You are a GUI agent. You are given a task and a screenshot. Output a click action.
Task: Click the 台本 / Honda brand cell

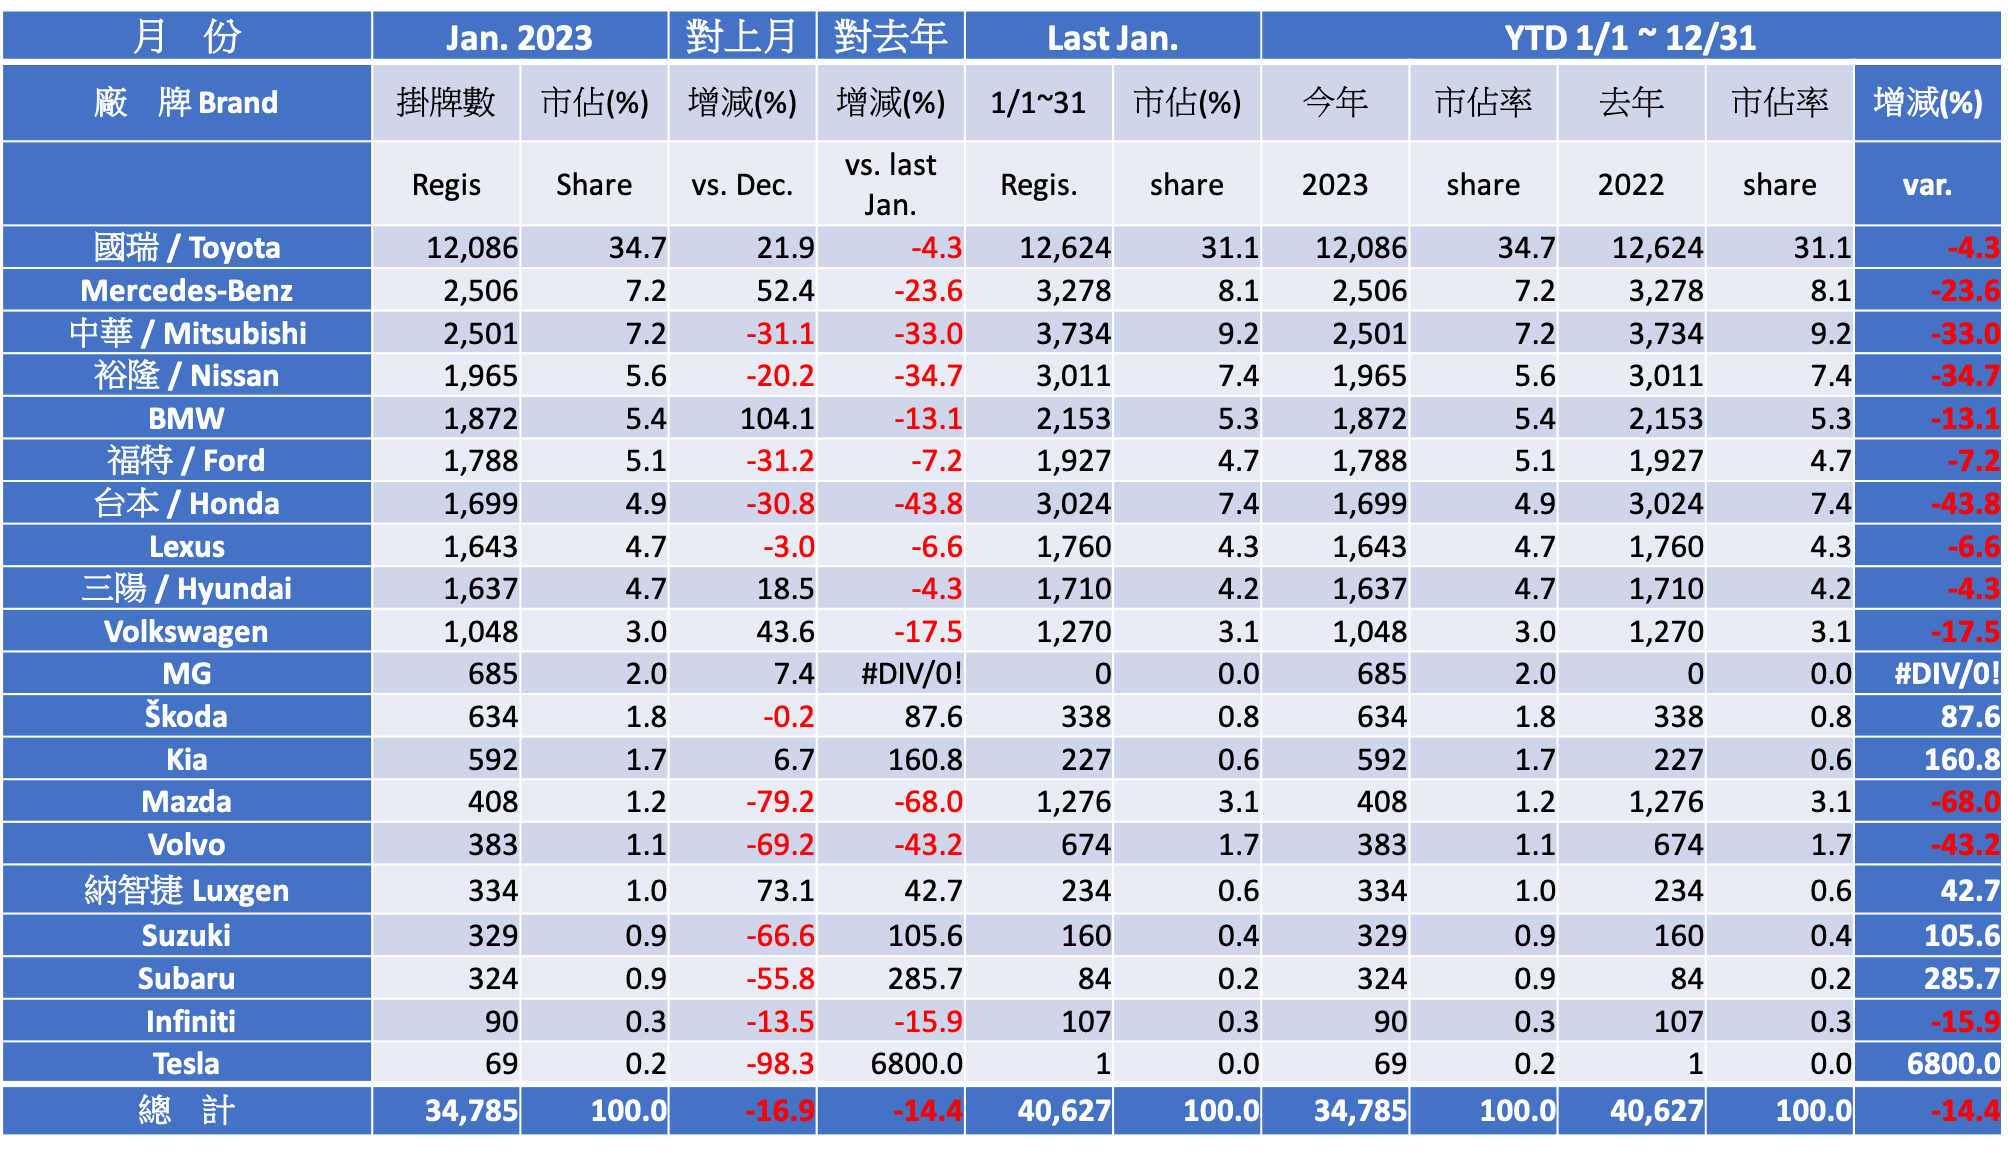click(x=187, y=503)
